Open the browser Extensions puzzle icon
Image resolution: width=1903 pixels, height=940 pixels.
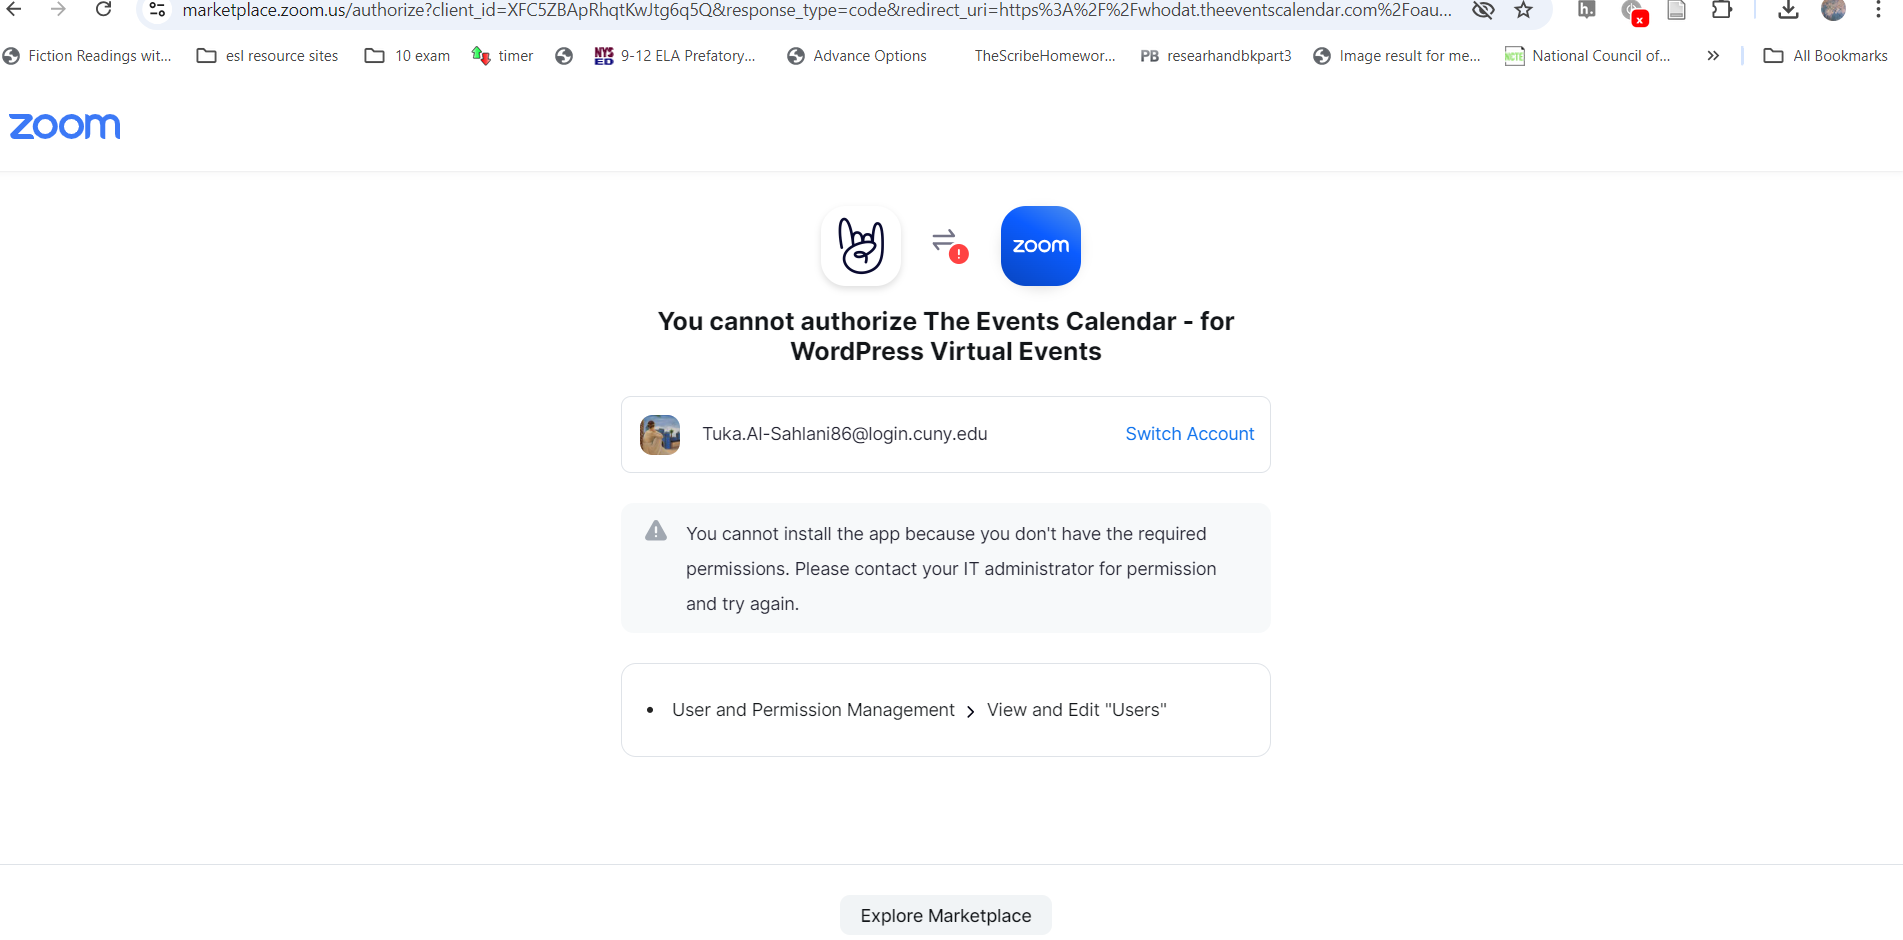coord(1721,10)
